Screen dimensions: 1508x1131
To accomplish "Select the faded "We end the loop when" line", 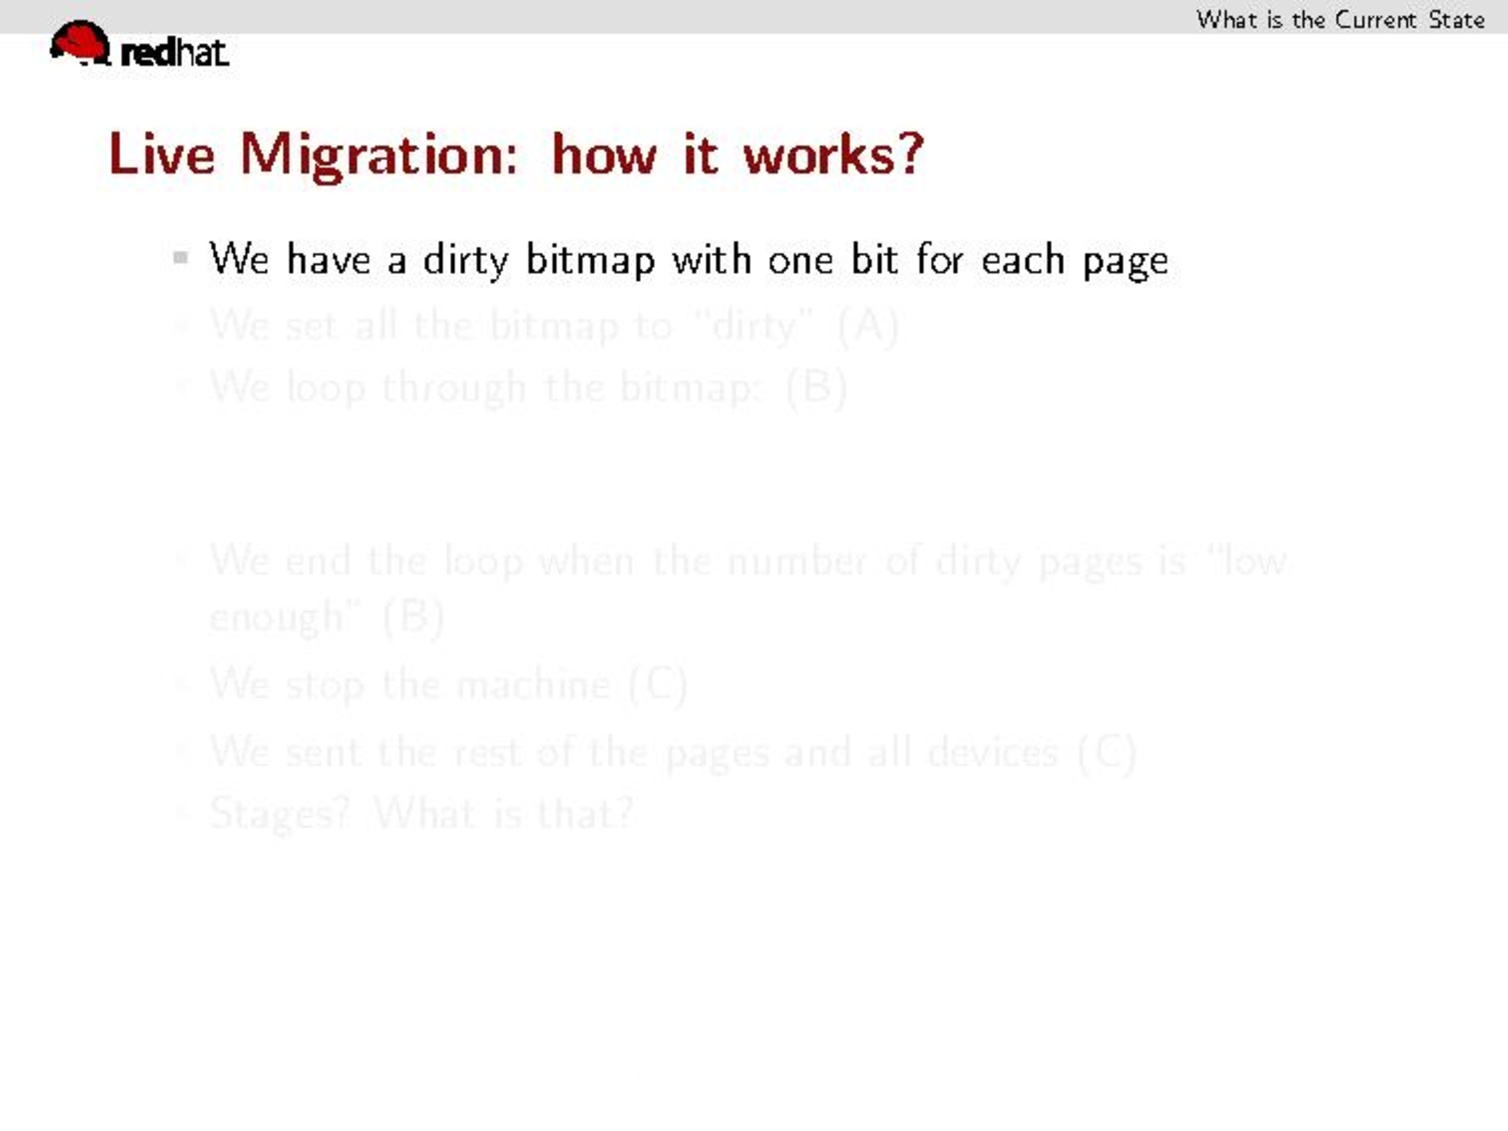I will coord(746,561).
